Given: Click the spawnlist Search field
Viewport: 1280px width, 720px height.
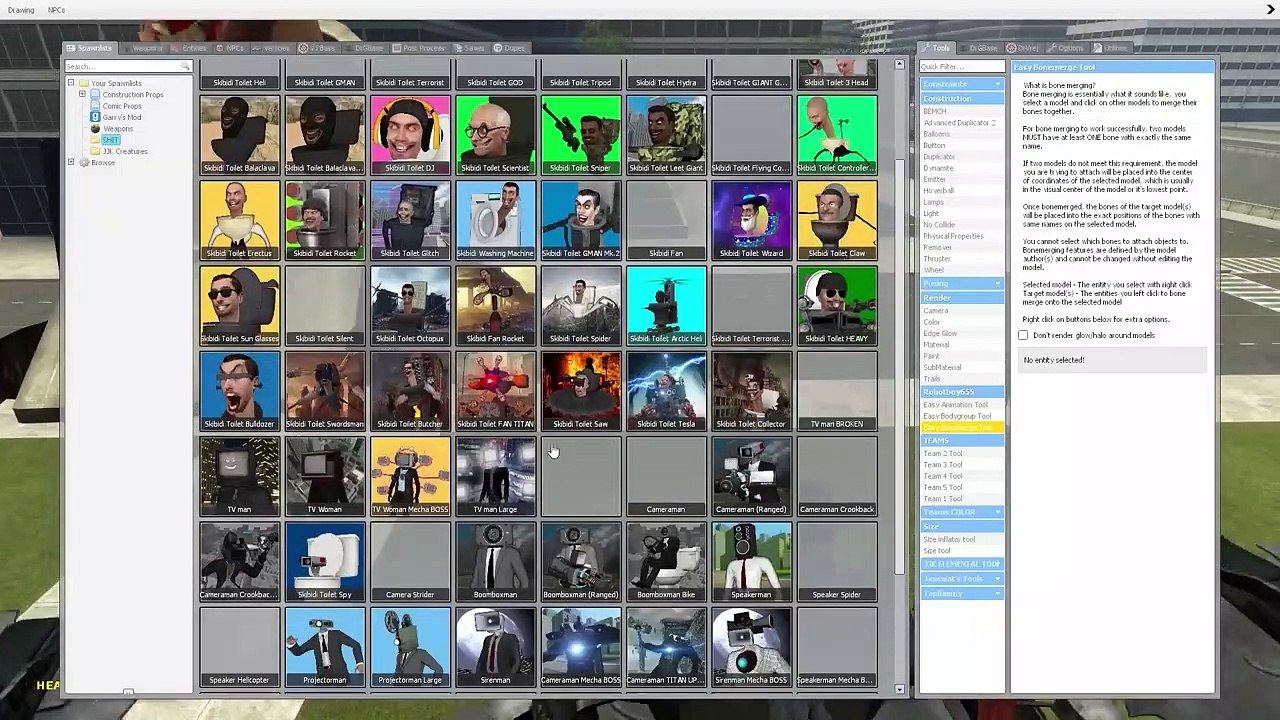Looking at the screenshot, I should pos(128,67).
